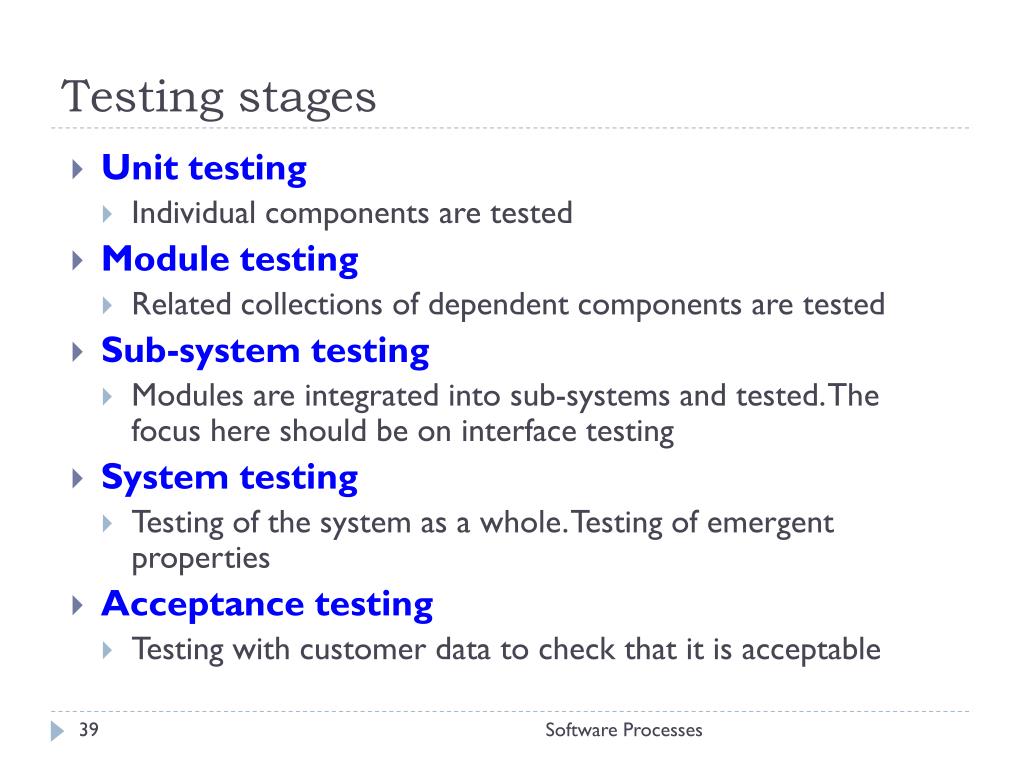Click the arrow bullet beside Sub-system testing
1024x768 pixels.
coord(78,353)
